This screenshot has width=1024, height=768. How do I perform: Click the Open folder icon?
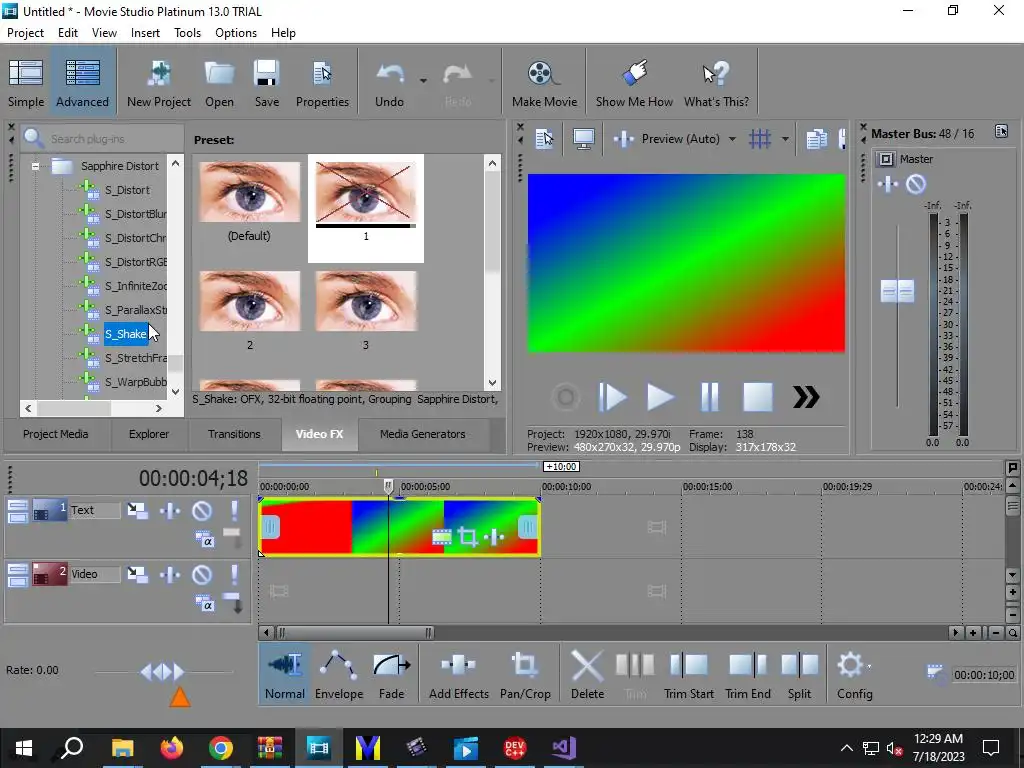coord(219,82)
